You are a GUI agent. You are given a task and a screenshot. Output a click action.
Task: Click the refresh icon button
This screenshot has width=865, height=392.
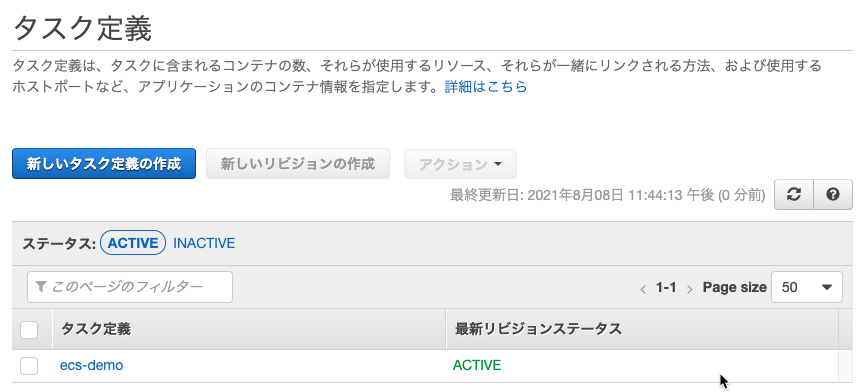tap(794, 194)
